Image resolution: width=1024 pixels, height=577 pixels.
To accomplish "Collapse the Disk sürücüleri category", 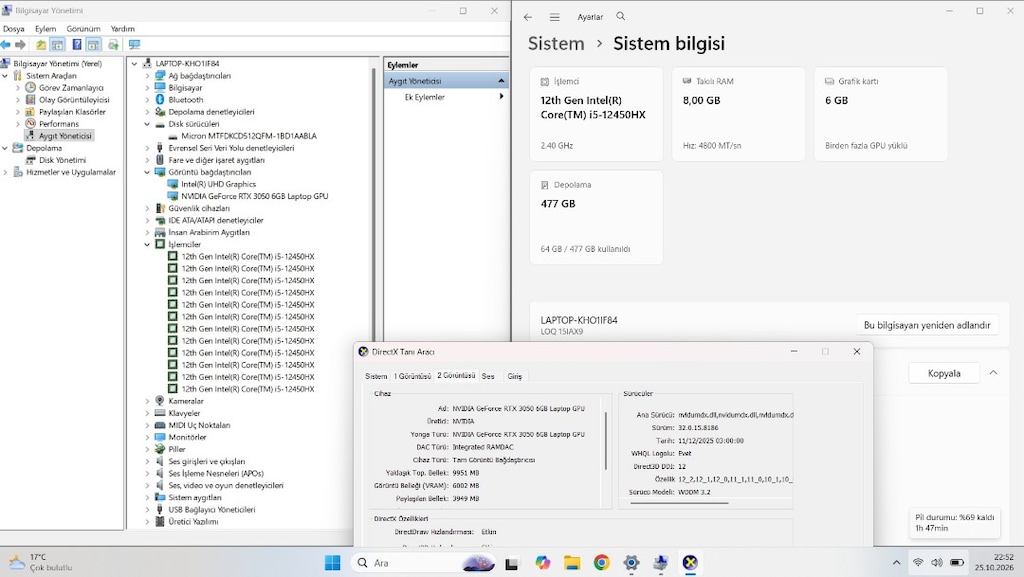I will 147,124.
